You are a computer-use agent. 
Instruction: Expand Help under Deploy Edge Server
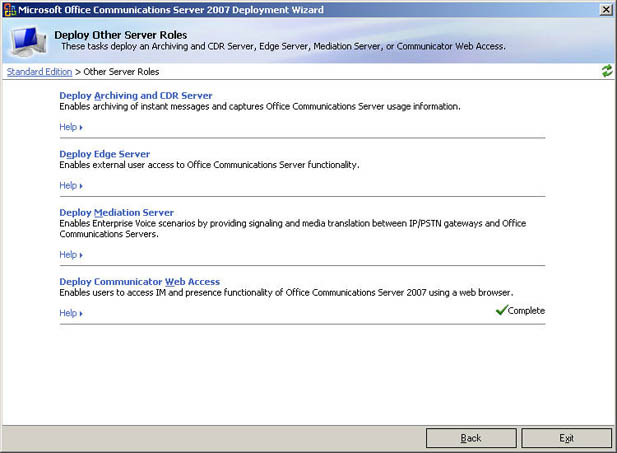[70, 186]
